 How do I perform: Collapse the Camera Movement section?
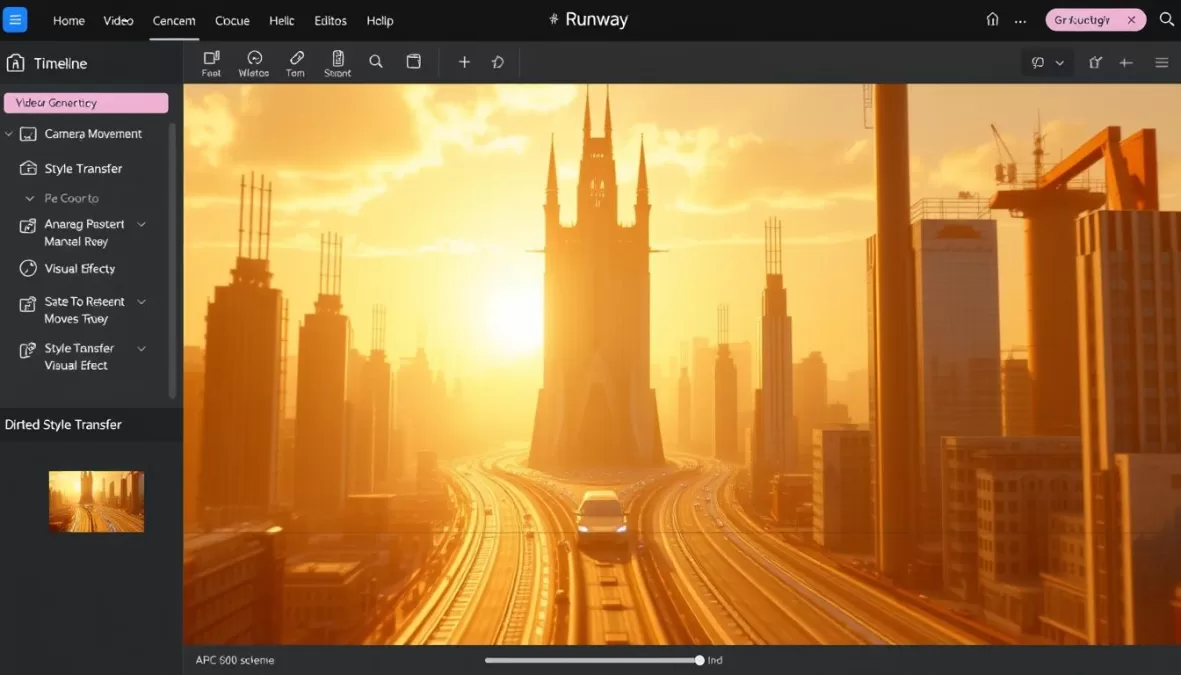9,133
